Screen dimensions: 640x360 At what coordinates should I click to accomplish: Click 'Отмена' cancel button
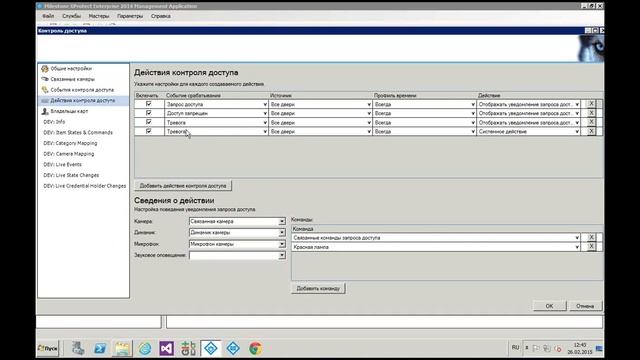coord(585,306)
